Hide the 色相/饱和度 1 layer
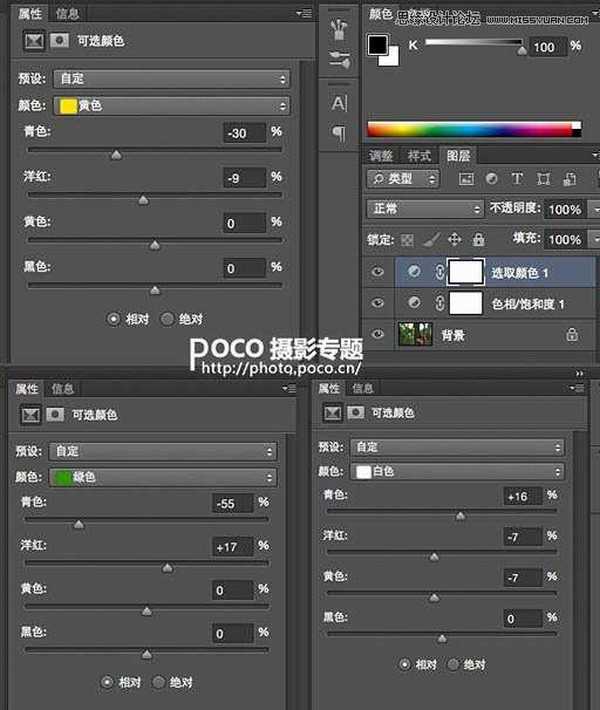The width and height of the screenshot is (600, 710). click(379, 303)
